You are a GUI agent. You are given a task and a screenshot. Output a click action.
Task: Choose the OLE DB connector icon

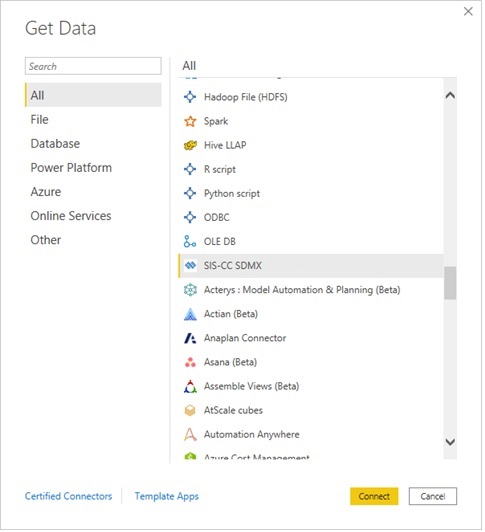[x=190, y=242]
